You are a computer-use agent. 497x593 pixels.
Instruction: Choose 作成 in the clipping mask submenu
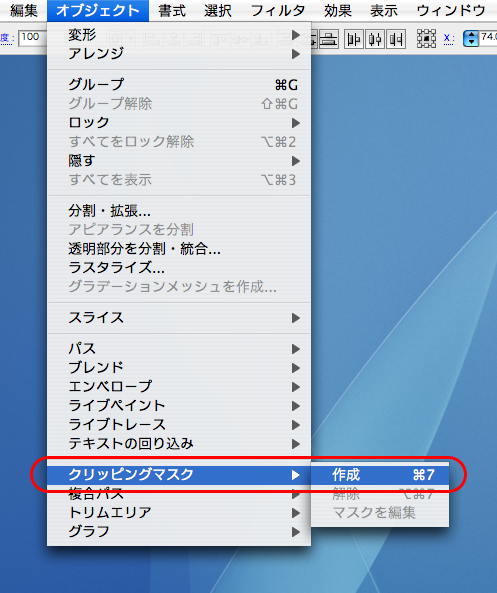pyautogui.click(x=380, y=475)
